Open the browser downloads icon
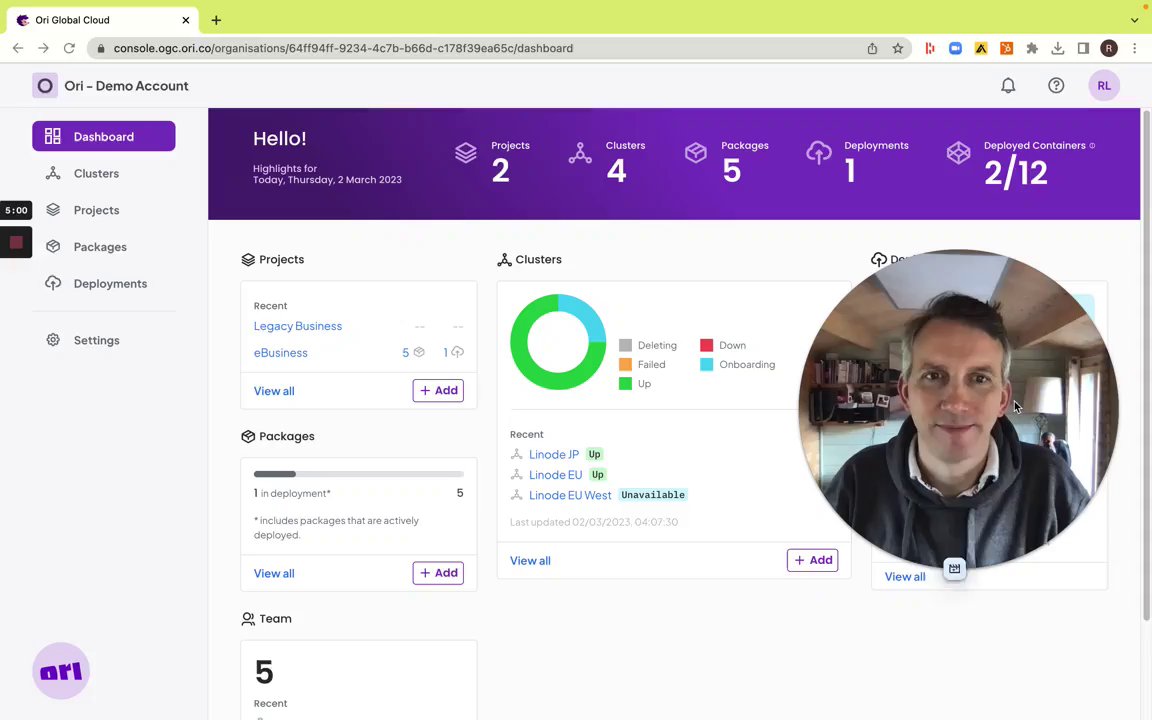Viewport: 1152px width, 720px height. pos(1057,48)
